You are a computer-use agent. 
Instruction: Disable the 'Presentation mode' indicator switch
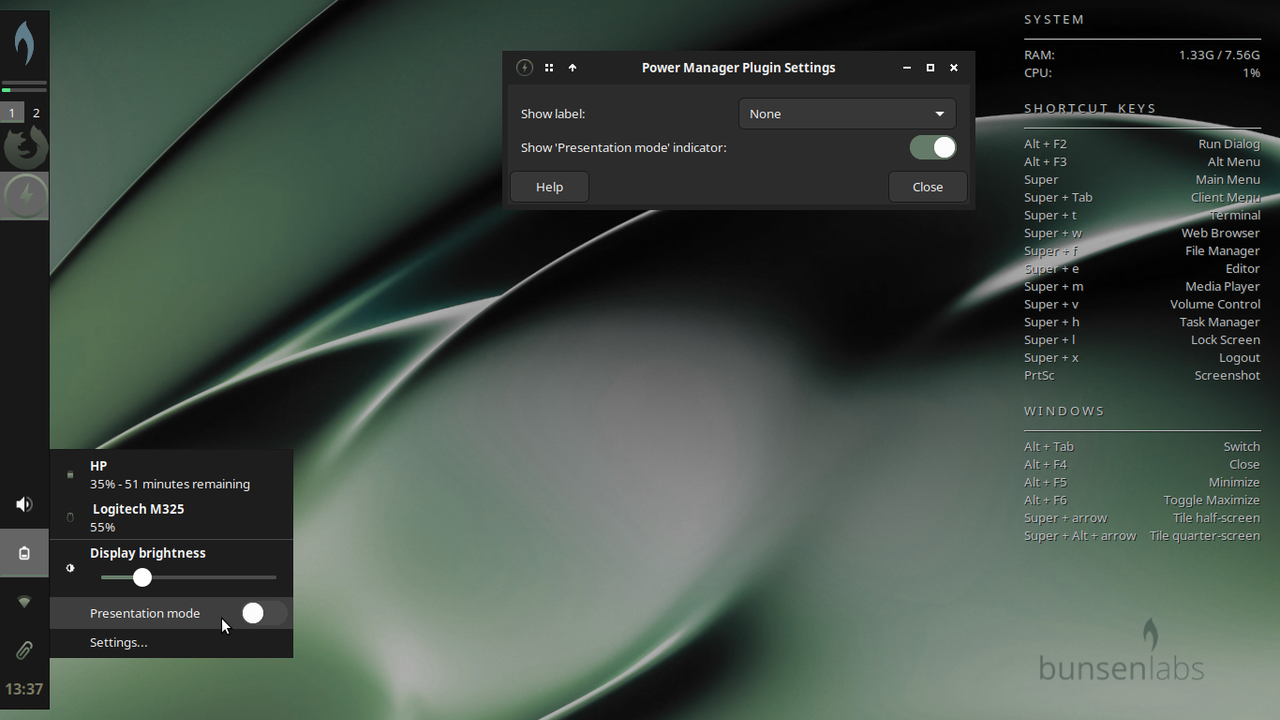coord(933,147)
